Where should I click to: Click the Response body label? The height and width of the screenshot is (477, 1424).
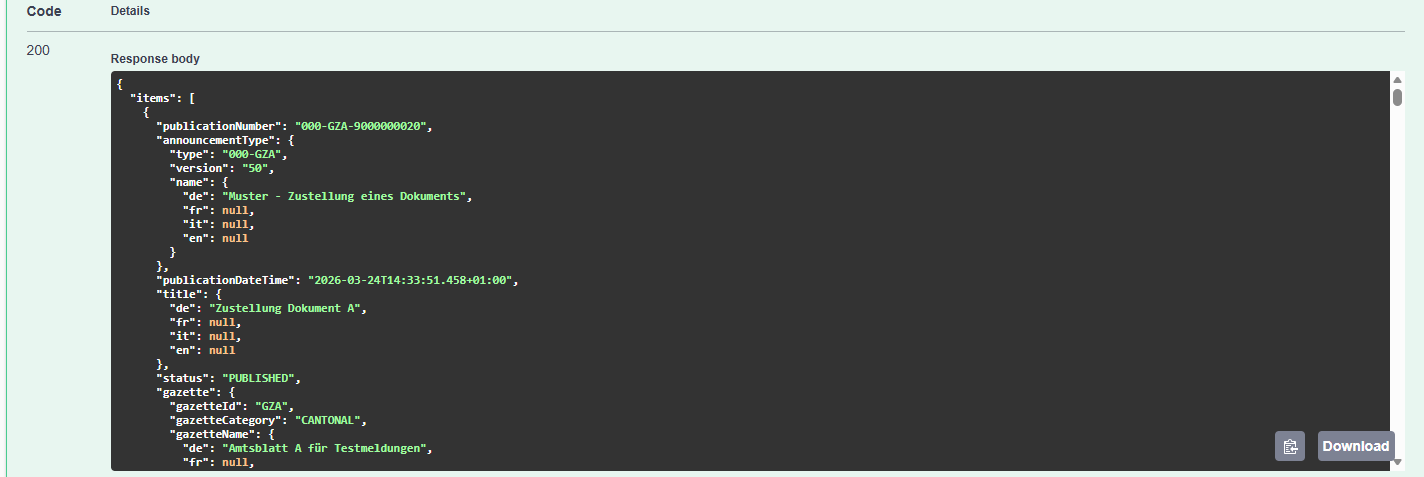tap(155, 59)
